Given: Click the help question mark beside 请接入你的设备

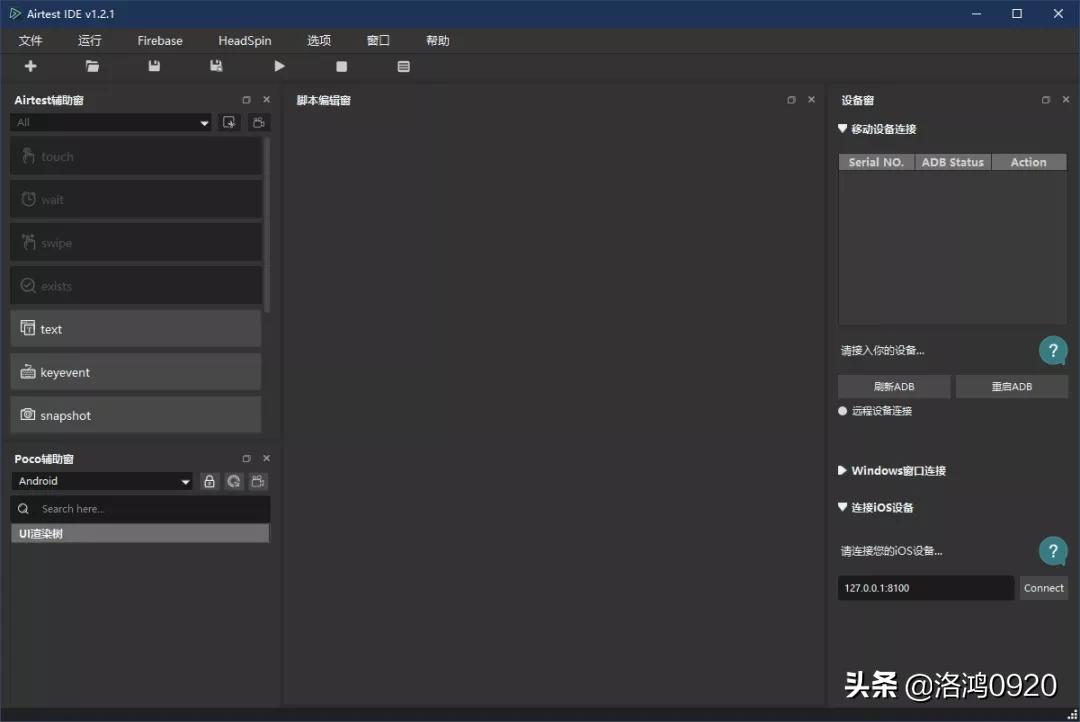Looking at the screenshot, I should point(1053,350).
